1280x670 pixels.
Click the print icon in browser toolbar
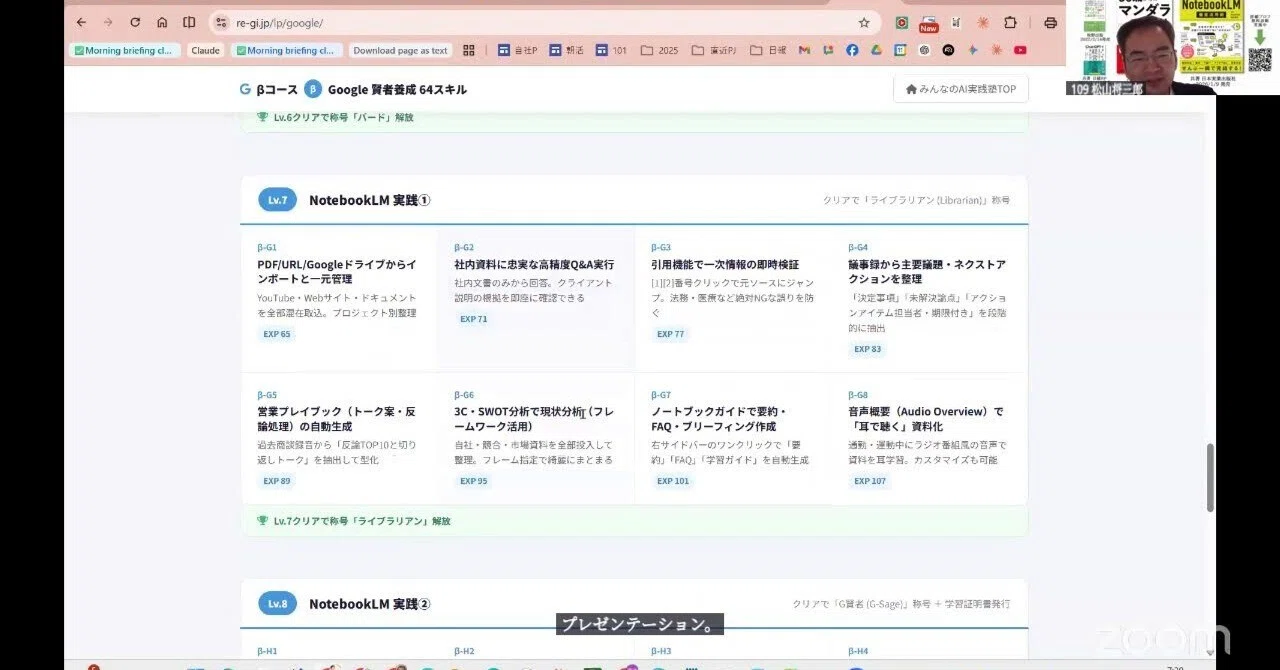pyautogui.click(x=1050, y=22)
